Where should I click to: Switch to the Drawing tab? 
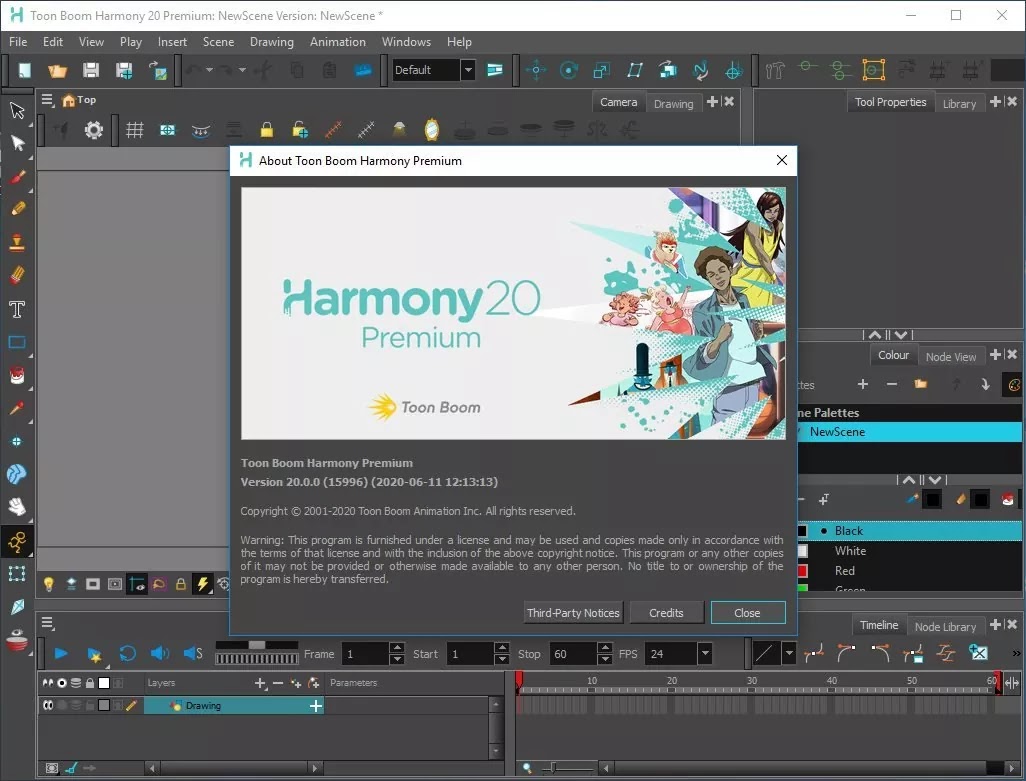(673, 103)
